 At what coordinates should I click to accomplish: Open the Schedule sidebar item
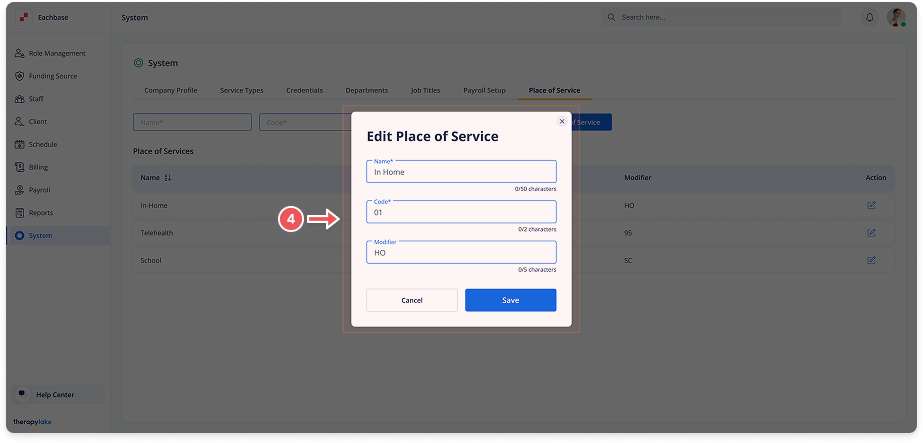(43, 144)
